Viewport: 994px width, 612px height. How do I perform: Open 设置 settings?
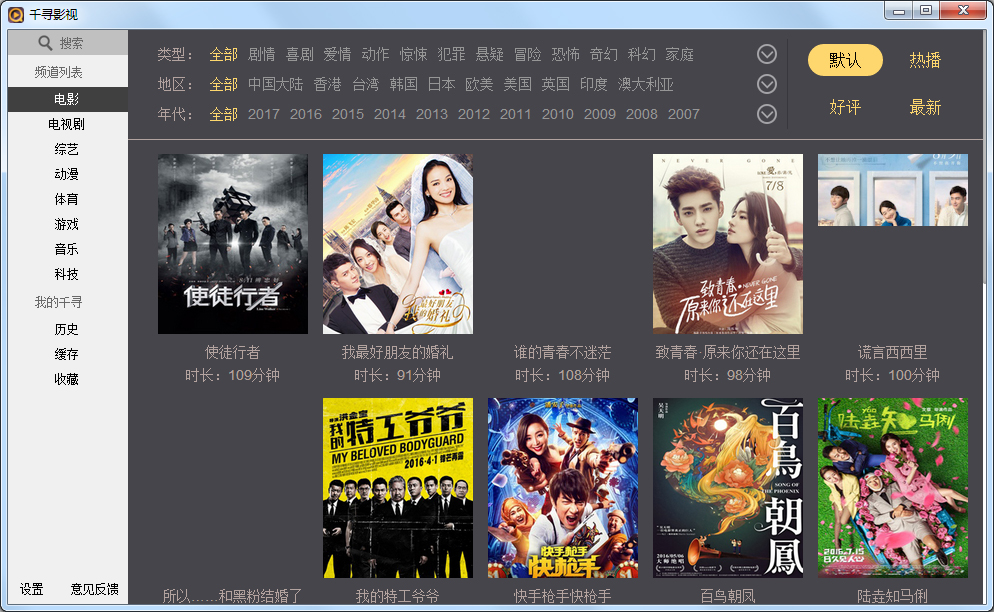coord(32,589)
